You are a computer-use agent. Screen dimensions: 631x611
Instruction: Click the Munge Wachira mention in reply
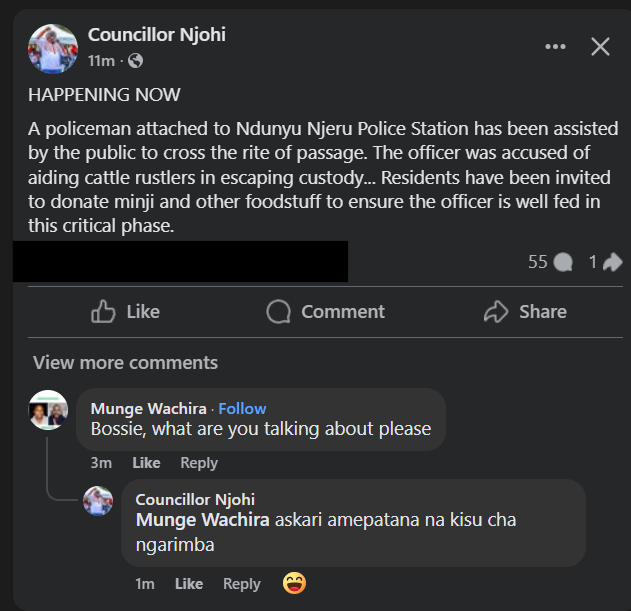click(x=202, y=520)
